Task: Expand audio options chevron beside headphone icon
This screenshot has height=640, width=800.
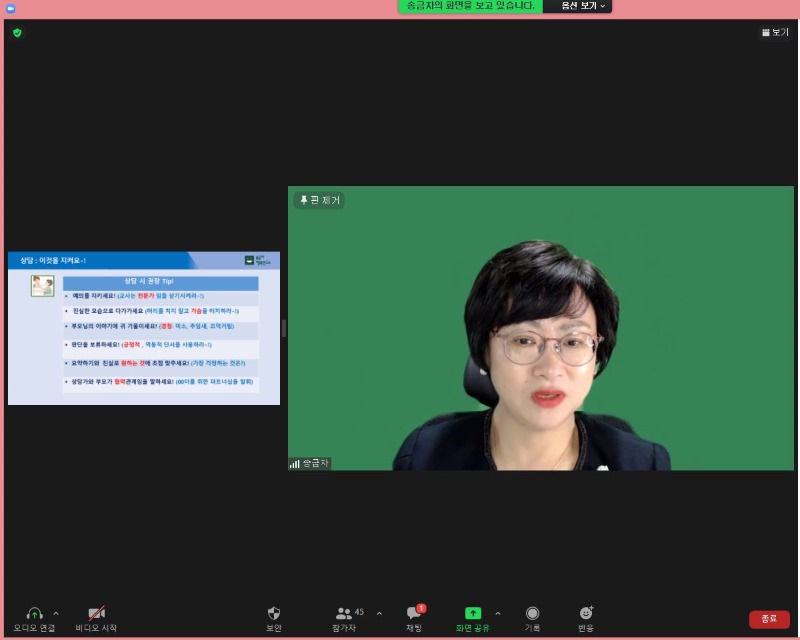Action: [x=56, y=613]
